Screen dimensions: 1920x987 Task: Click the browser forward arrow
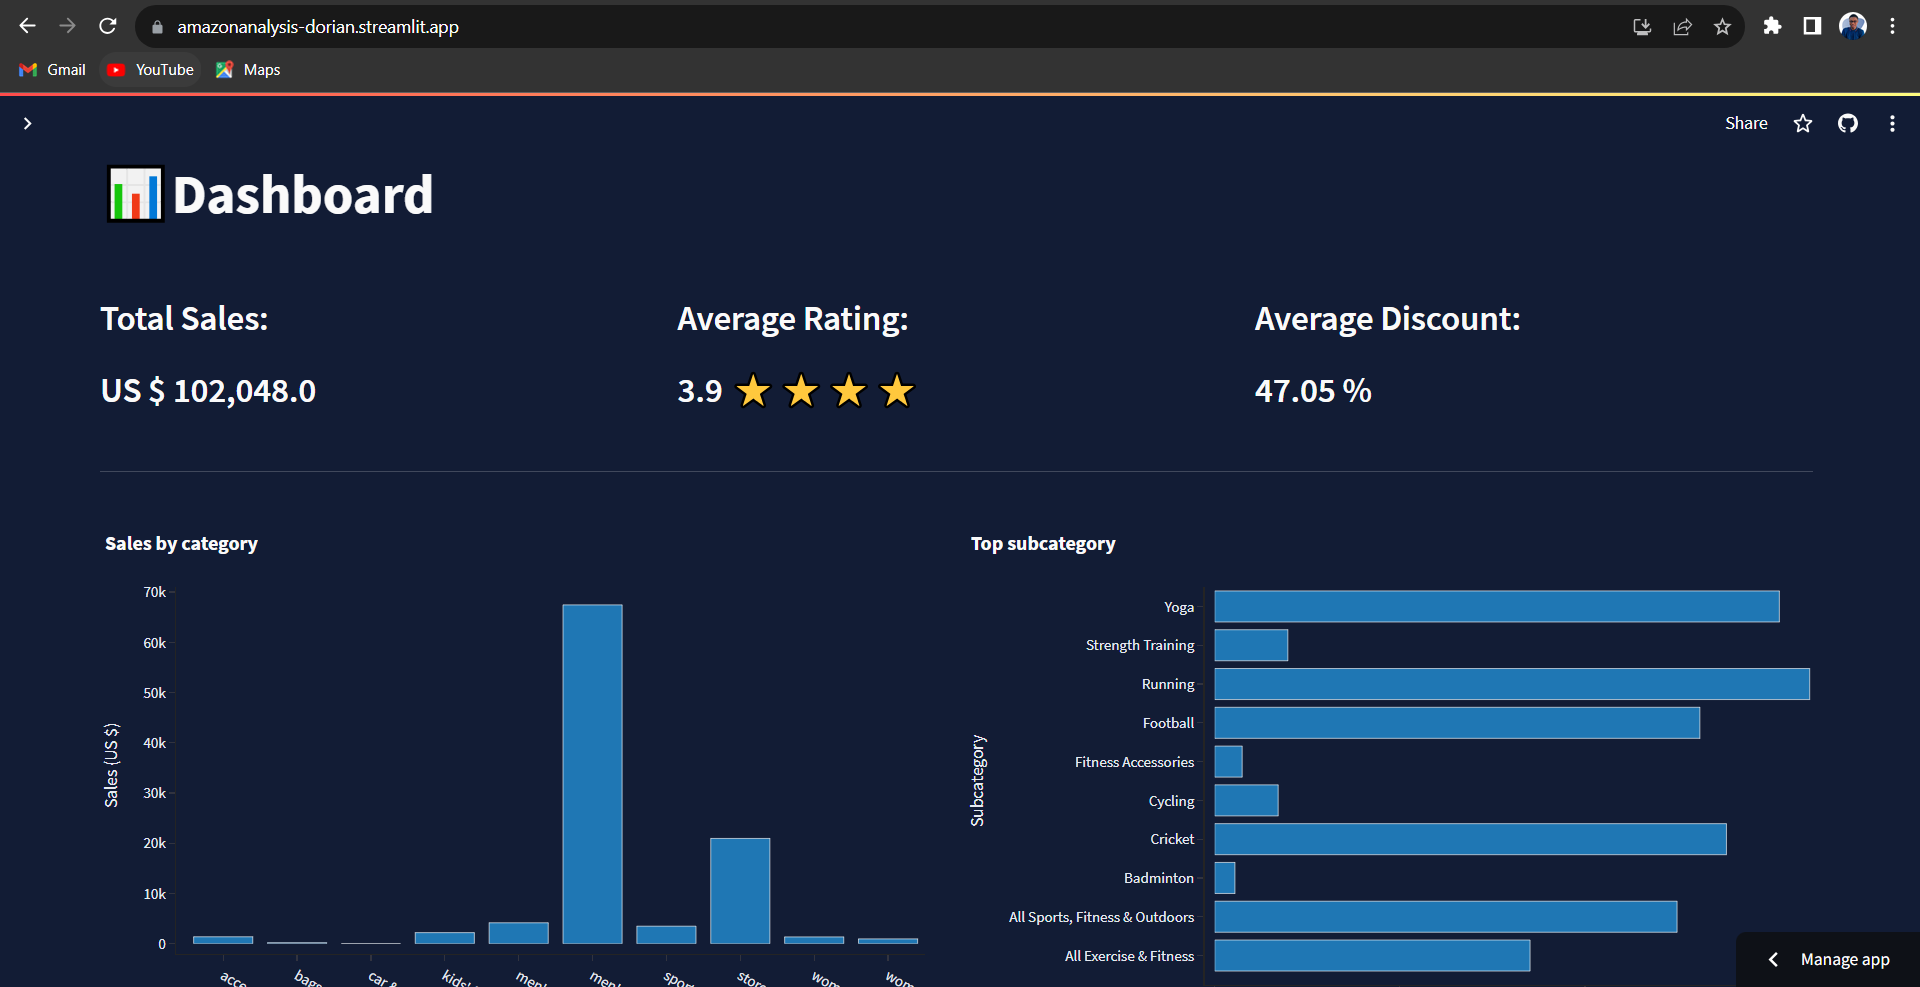[67, 26]
